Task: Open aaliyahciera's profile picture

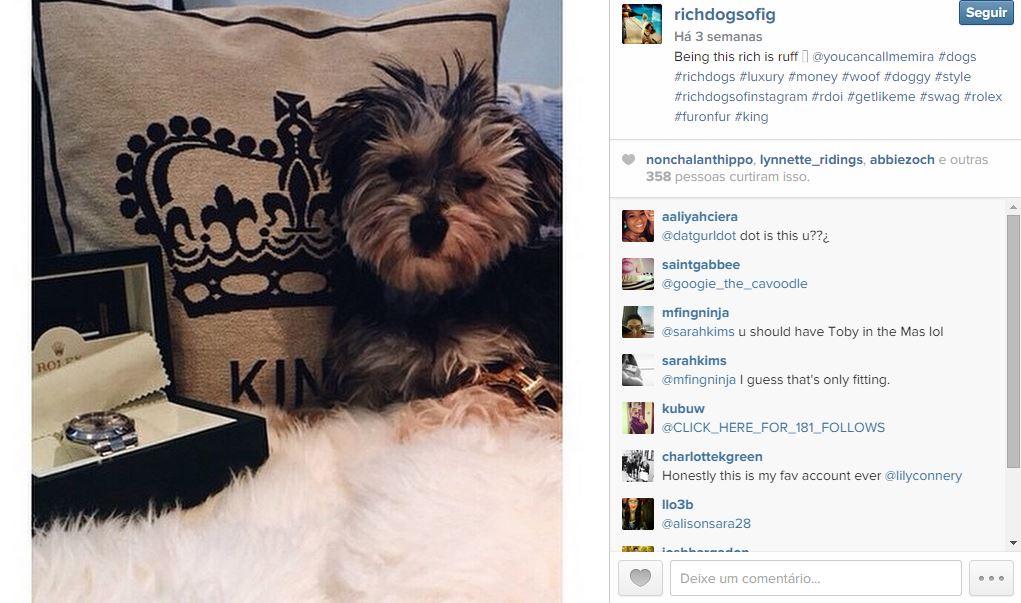Action: (x=638, y=226)
